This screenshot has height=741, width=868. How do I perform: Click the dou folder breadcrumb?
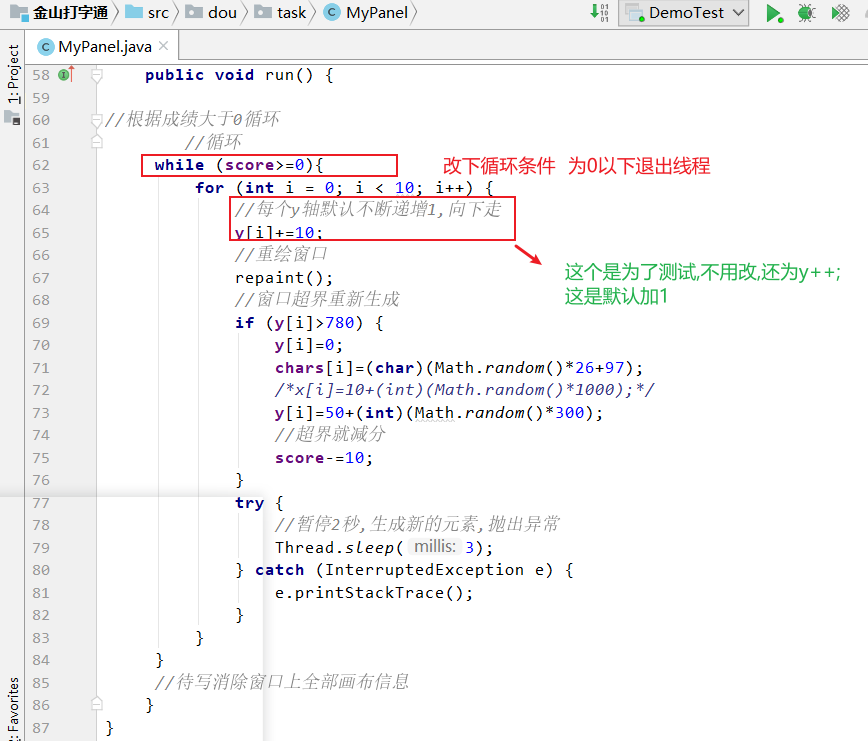click(x=211, y=13)
